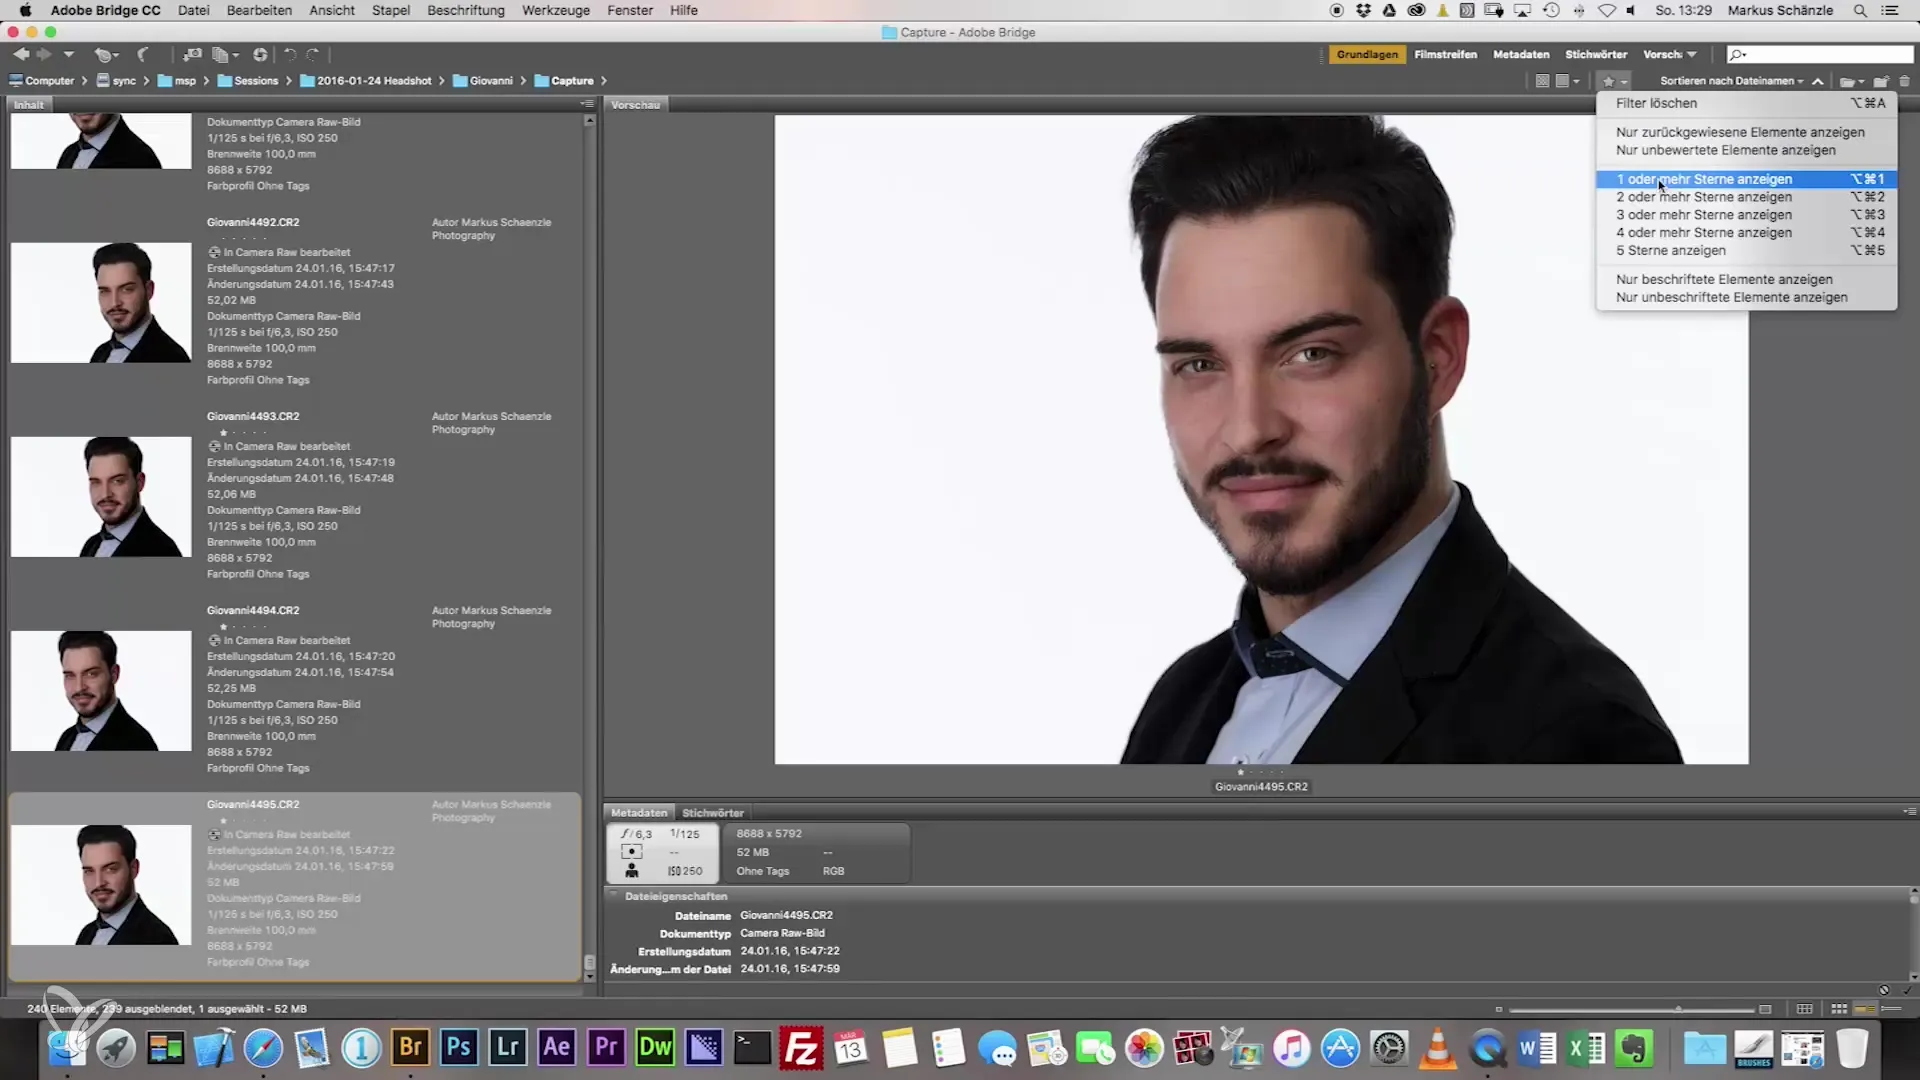Click the get photos from camera icon

192,54
